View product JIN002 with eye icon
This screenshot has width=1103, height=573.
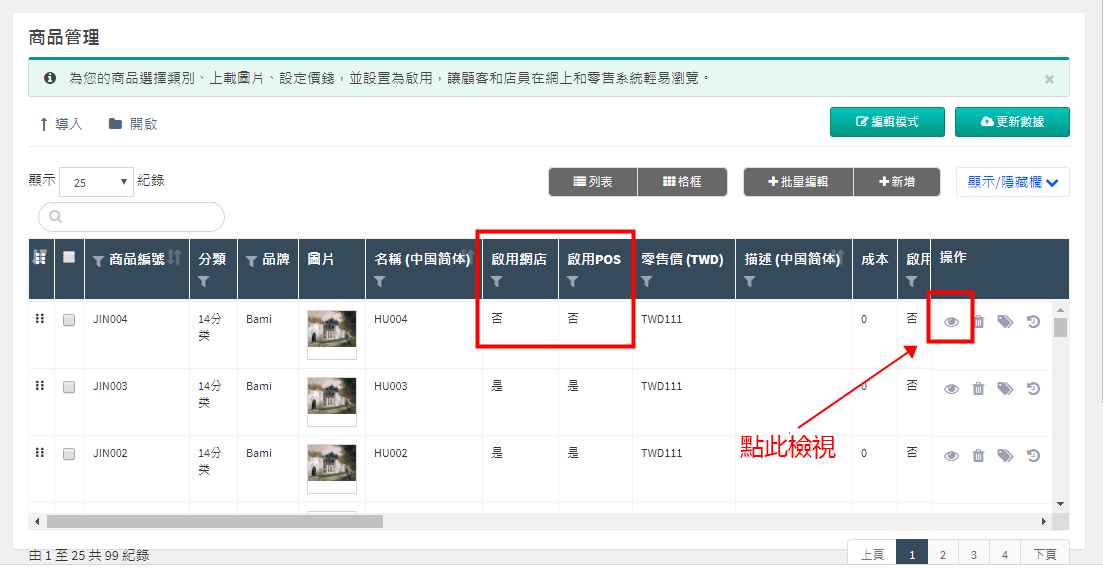pyautogui.click(x=951, y=456)
